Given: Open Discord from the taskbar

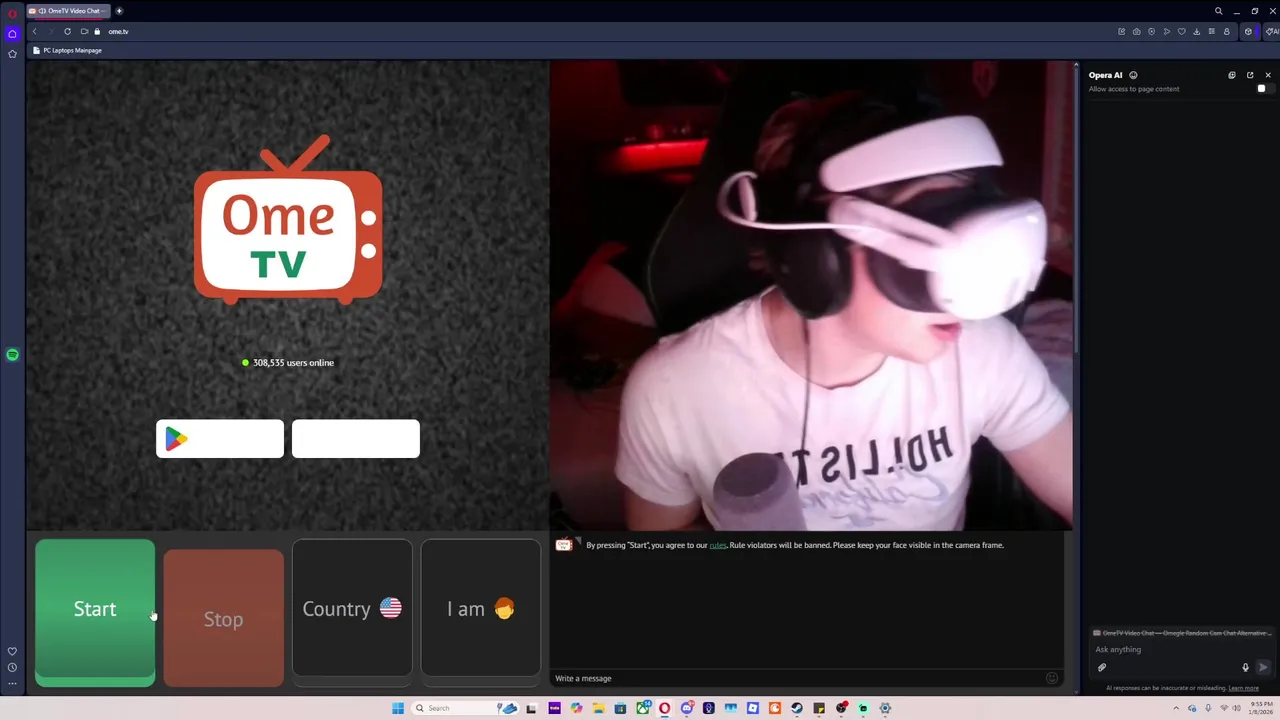Looking at the screenshot, I should 687,708.
